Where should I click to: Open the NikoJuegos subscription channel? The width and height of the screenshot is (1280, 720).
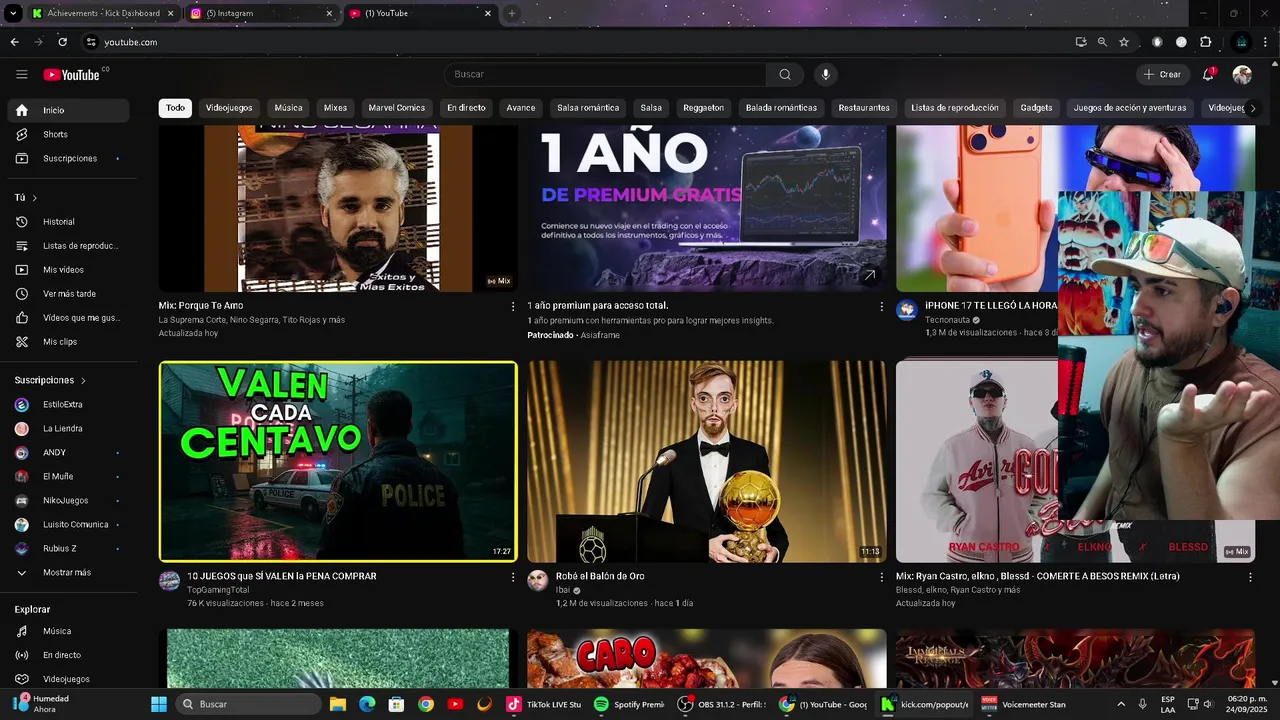68,501
